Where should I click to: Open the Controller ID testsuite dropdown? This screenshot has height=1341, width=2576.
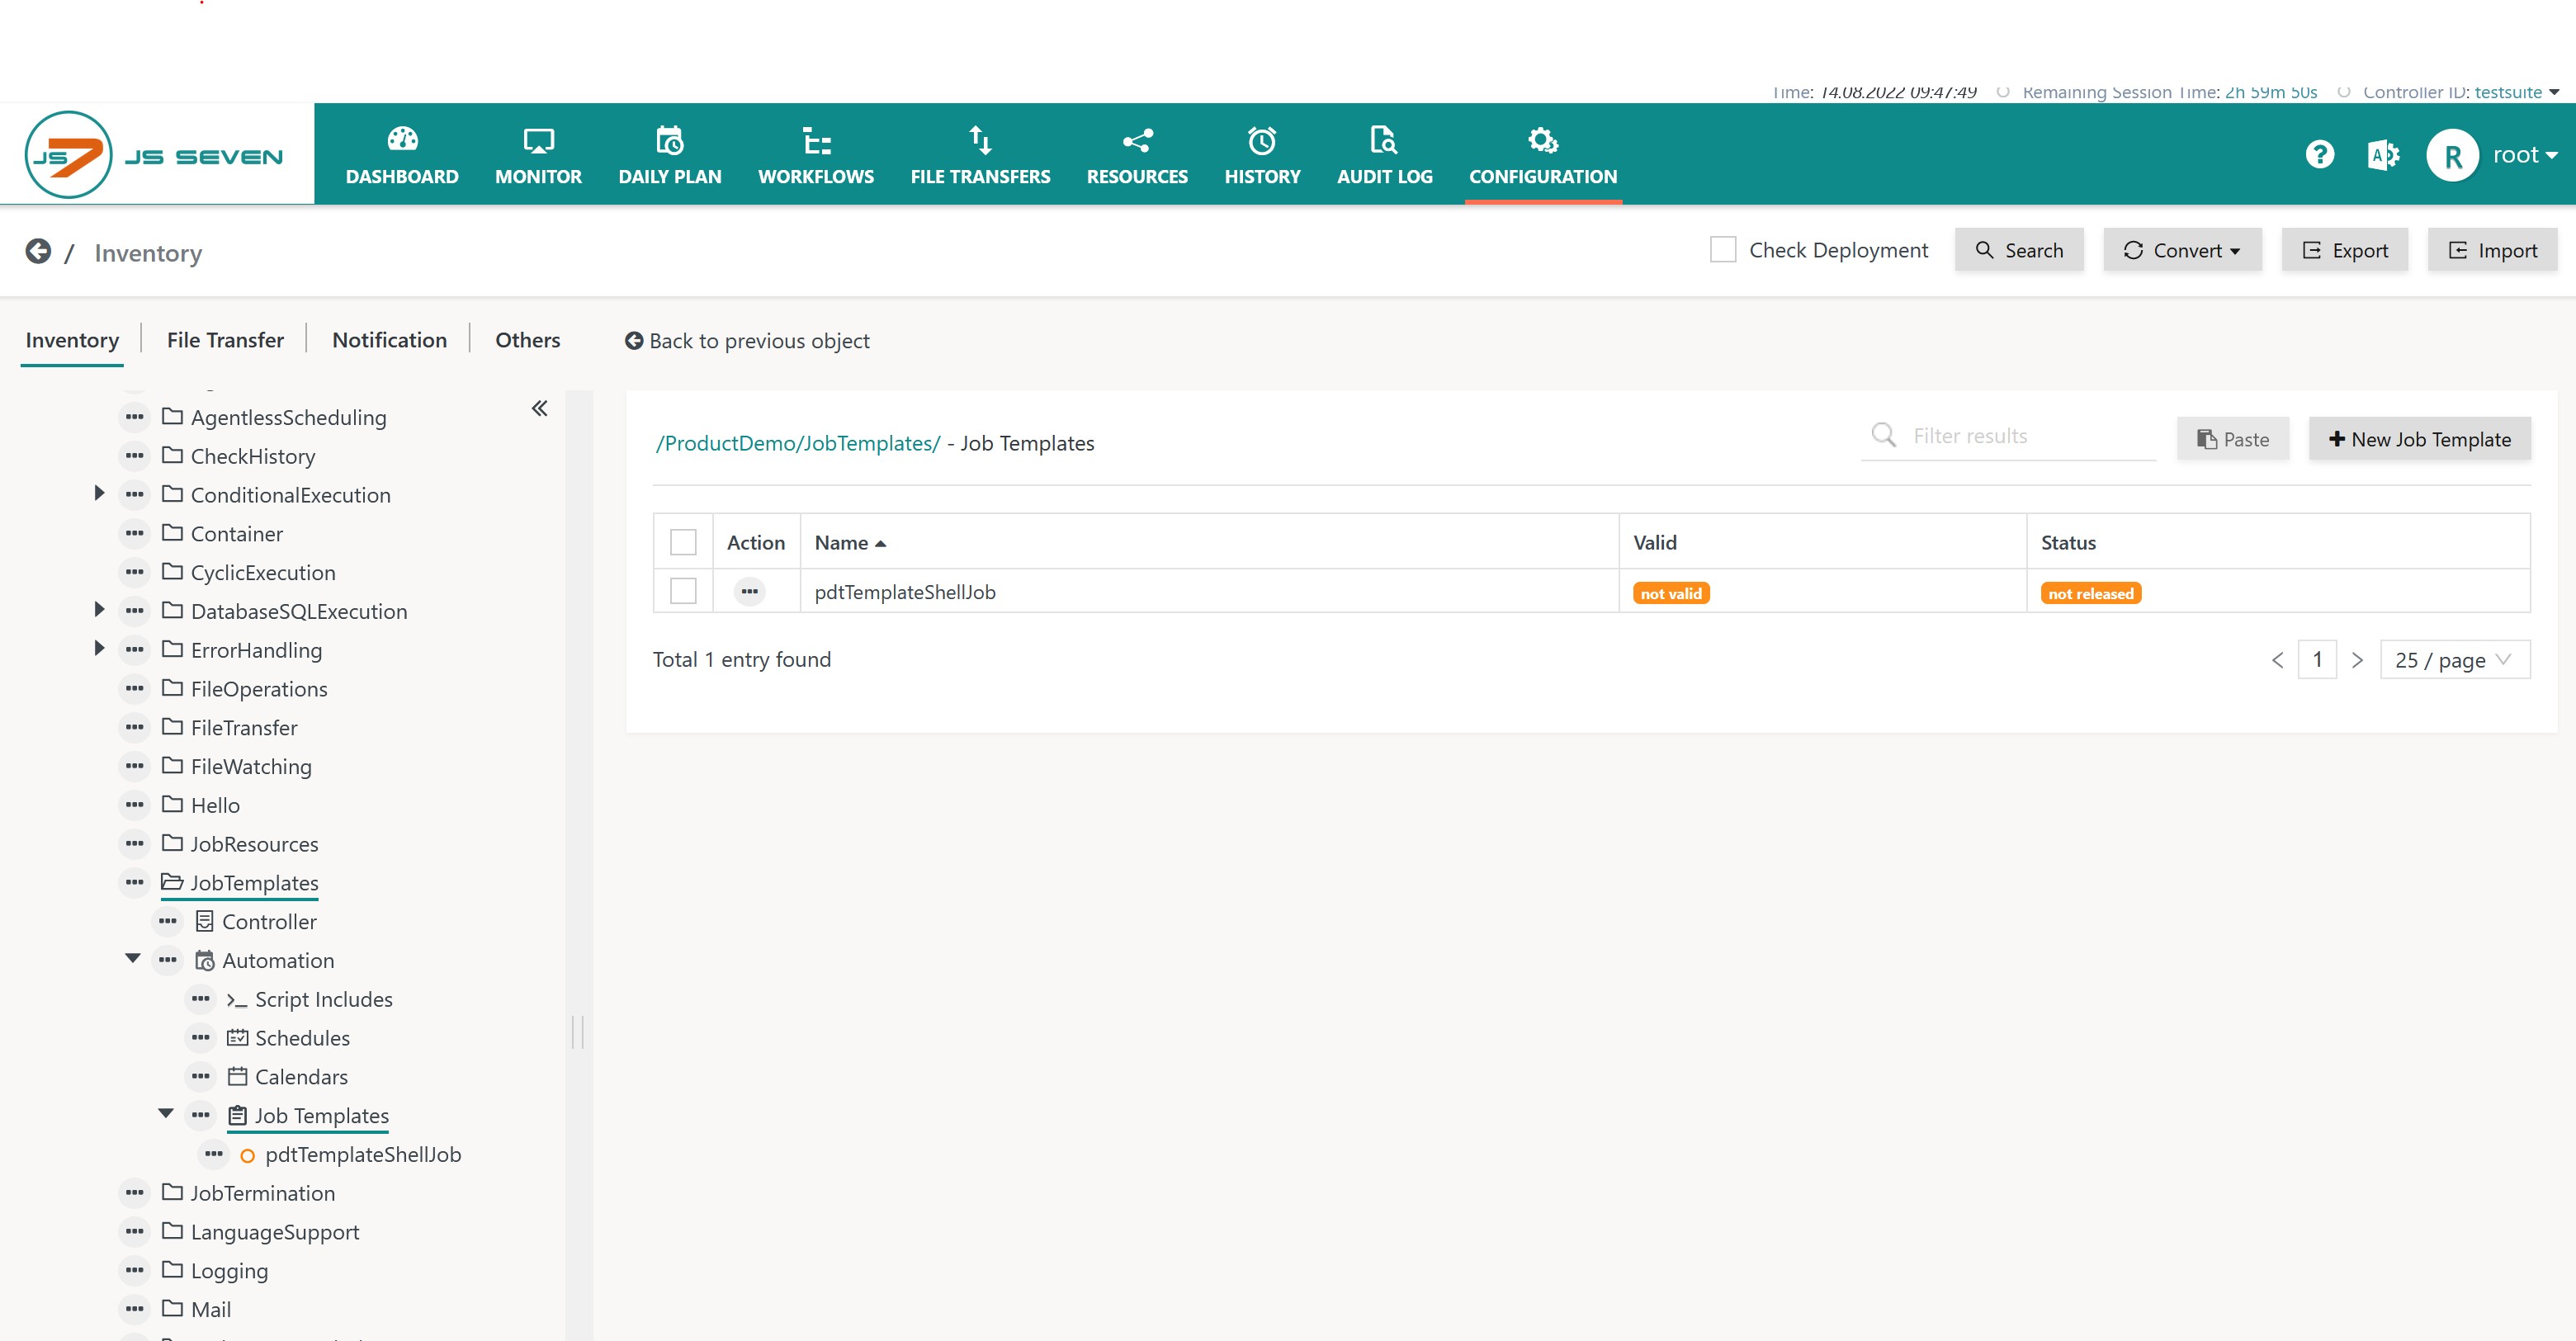coord(2516,92)
